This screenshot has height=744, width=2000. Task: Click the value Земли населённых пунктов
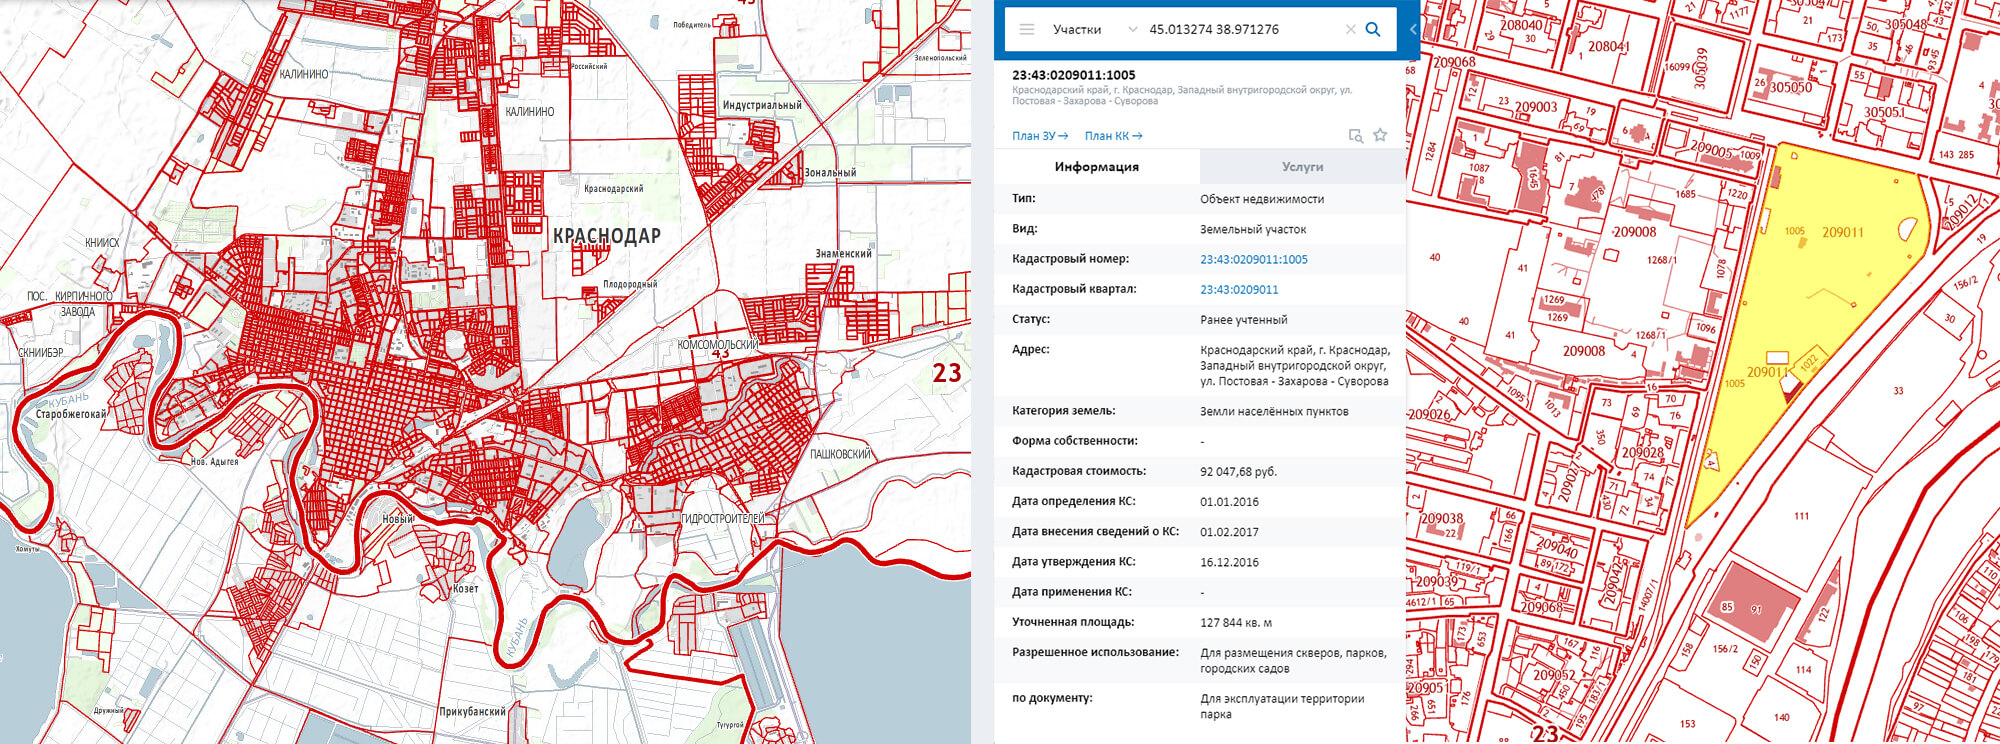pos(1274,411)
